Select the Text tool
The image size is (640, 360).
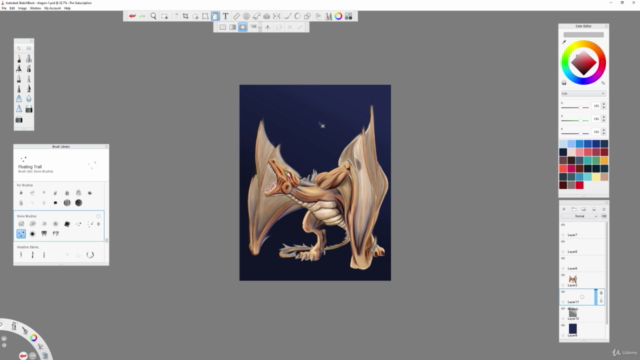coord(225,16)
